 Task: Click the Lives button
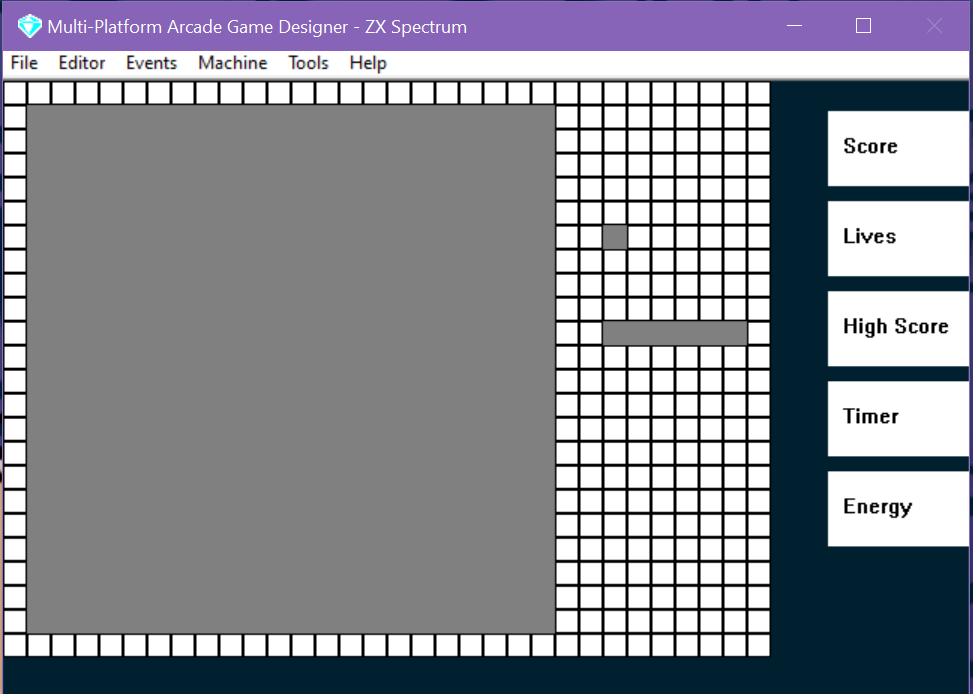pos(898,238)
